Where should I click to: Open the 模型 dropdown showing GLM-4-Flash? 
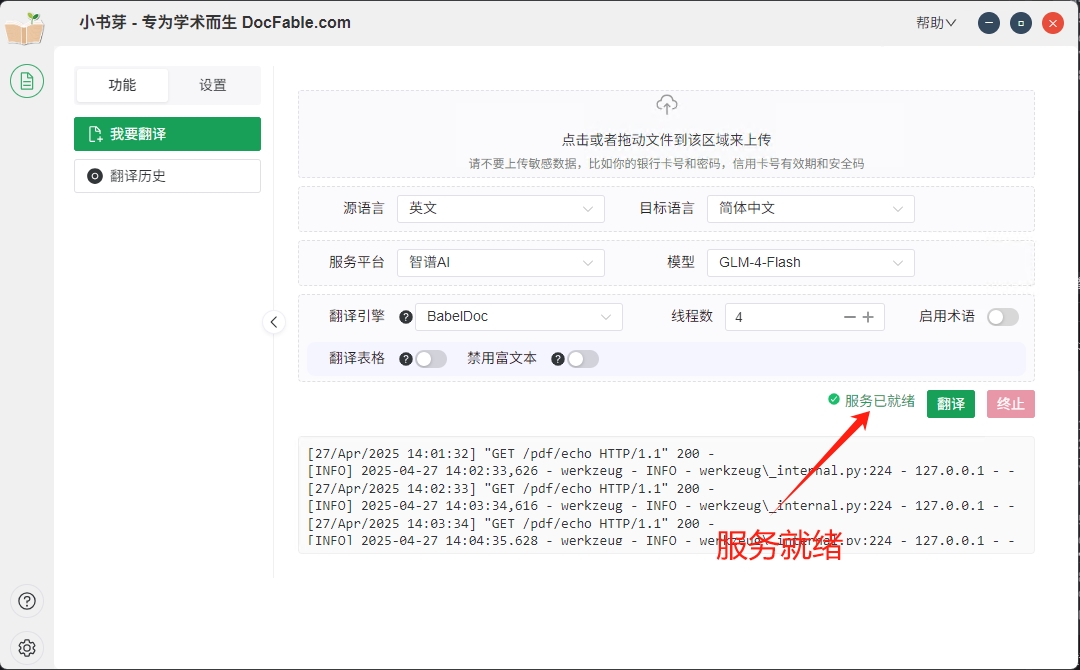point(810,263)
